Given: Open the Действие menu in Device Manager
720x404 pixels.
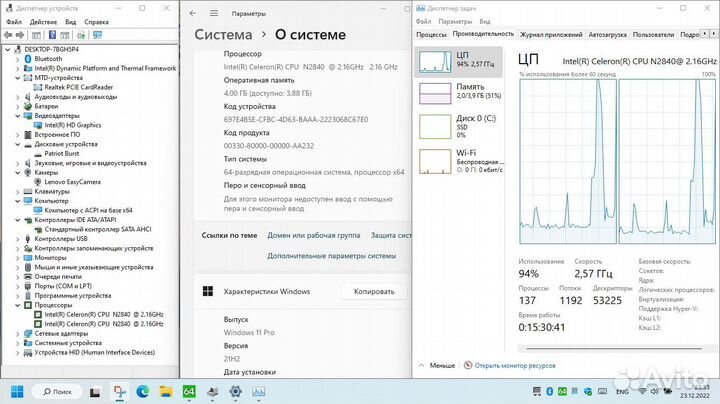Looking at the screenshot, I should click(x=43, y=22).
